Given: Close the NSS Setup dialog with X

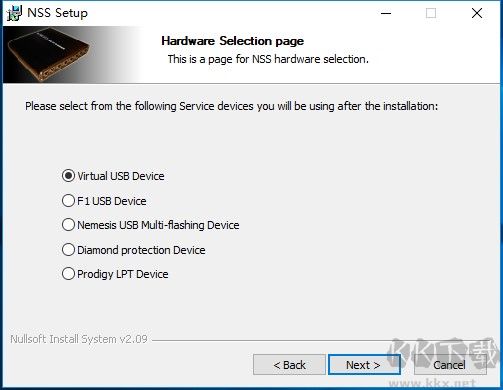Looking at the screenshot, I should click(477, 13).
